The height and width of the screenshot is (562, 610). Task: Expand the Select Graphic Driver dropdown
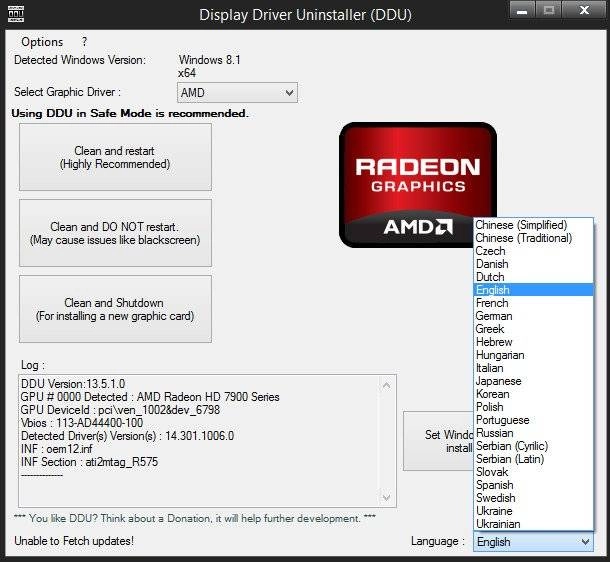point(237,93)
